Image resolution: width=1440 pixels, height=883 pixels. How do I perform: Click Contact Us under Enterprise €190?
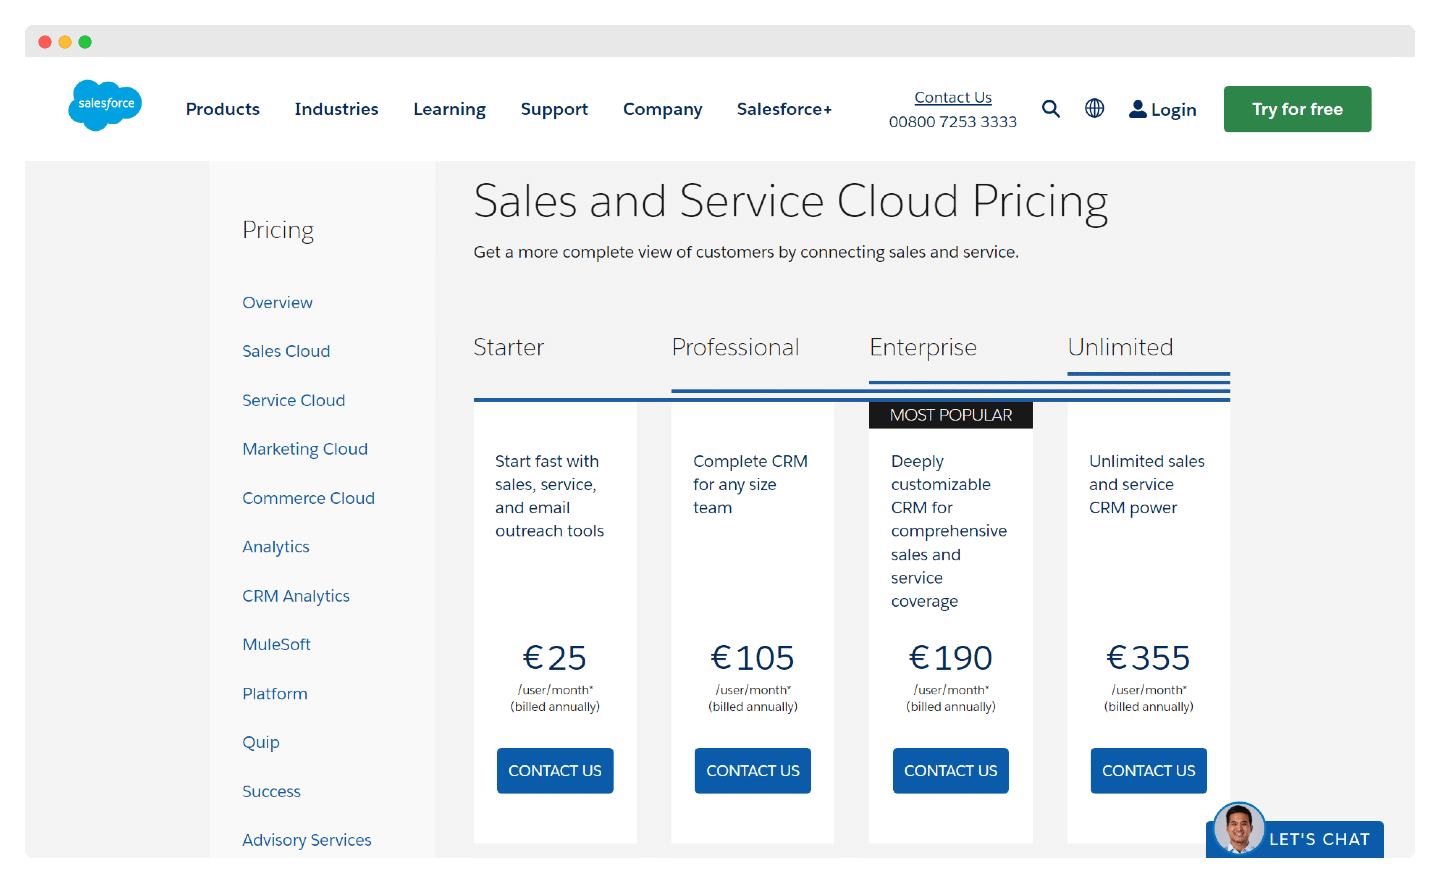(x=951, y=771)
